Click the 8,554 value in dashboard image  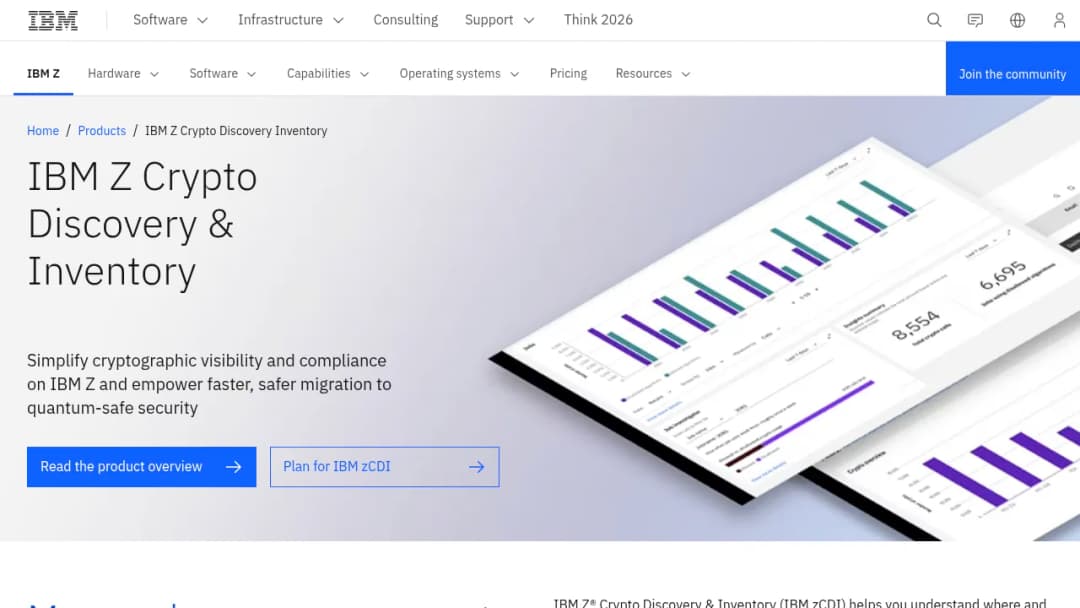(x=915, y=326)
